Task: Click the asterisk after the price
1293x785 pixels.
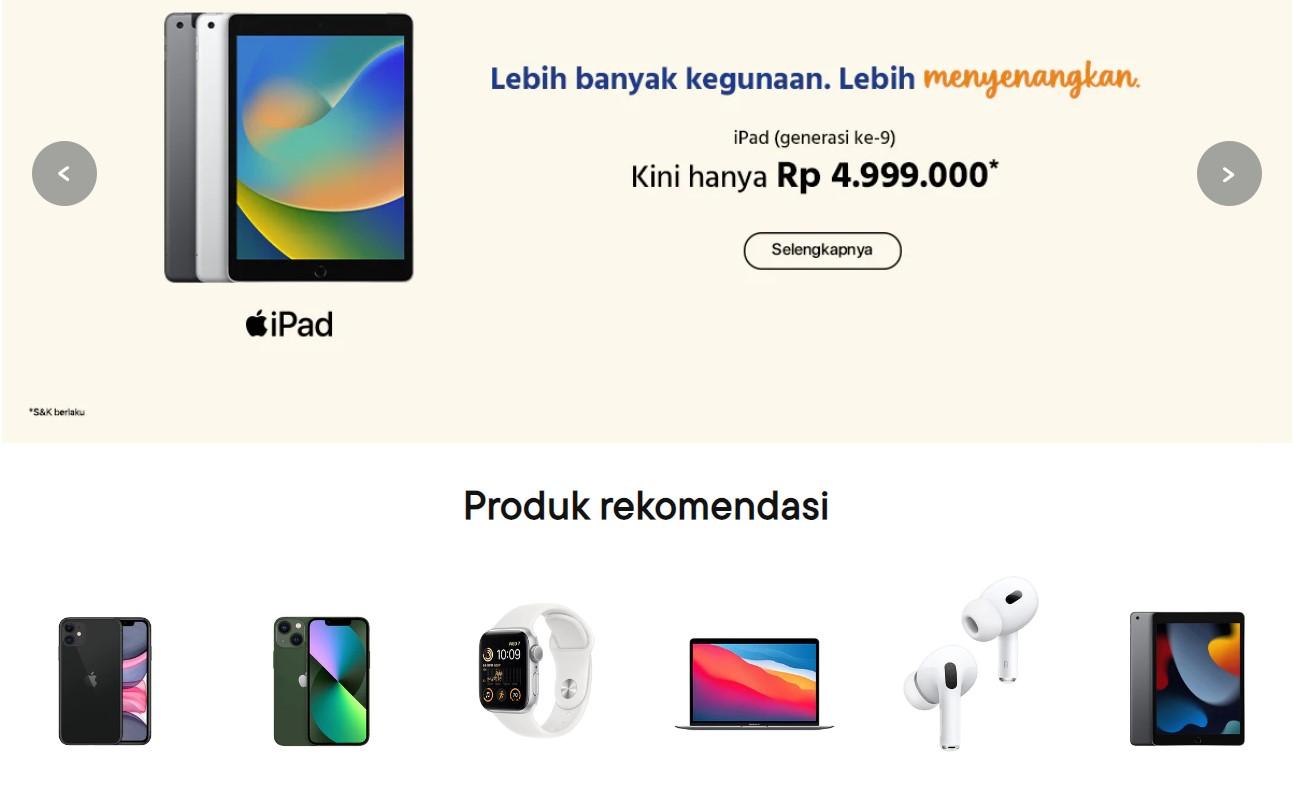Action: (994, 167)
